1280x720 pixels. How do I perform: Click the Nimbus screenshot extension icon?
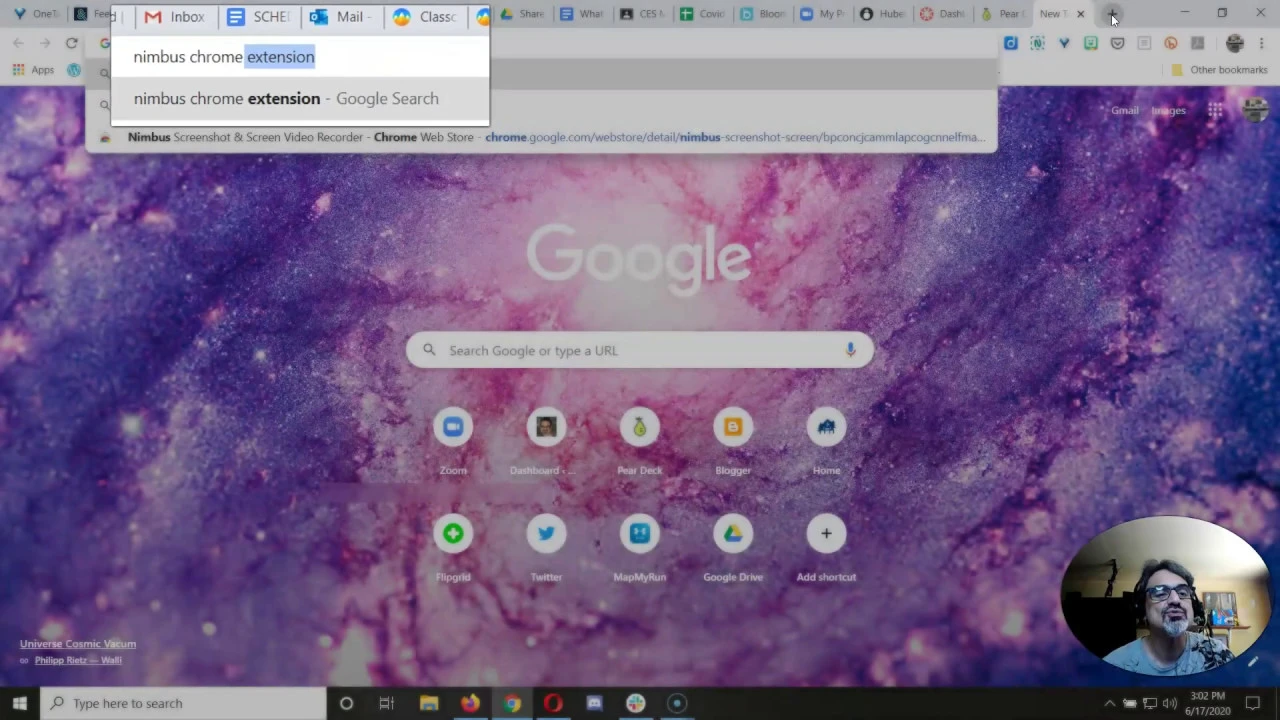click(1037, 43)
